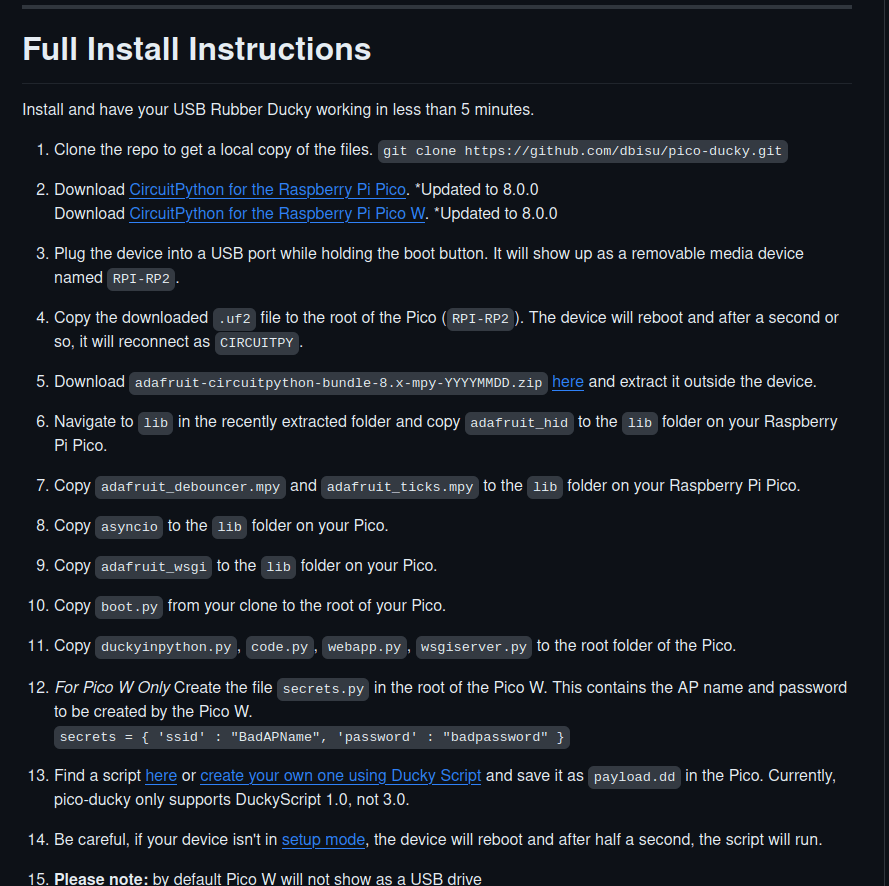Screen dimensions: 889x886
Task: Click the wsgiserver.py filename
Action: click(472, 646)
